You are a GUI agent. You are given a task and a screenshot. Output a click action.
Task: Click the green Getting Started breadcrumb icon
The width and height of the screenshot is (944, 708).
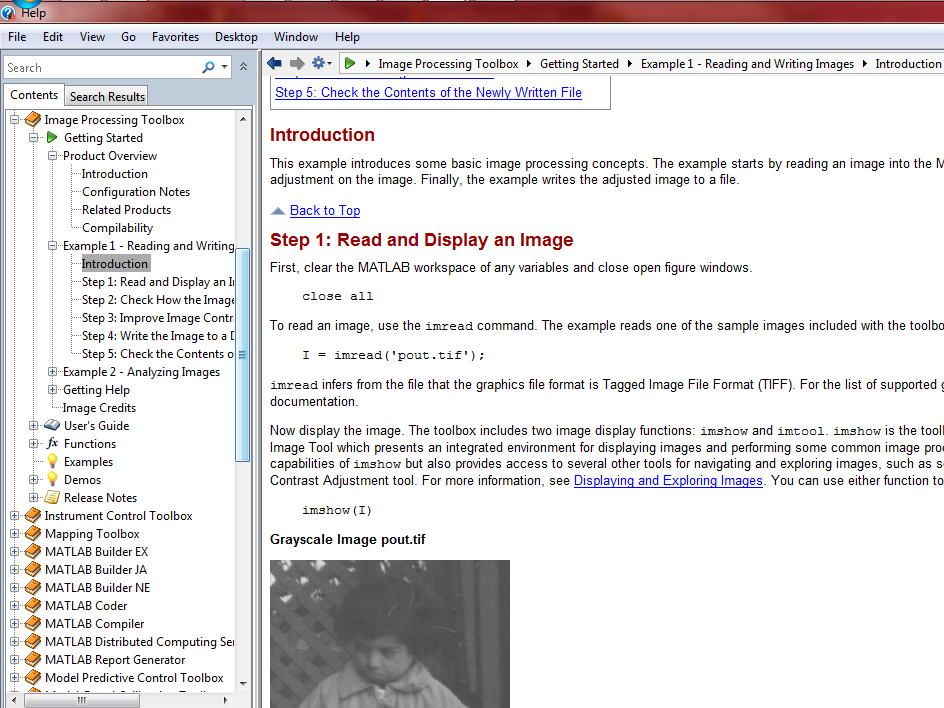[350, 63]
